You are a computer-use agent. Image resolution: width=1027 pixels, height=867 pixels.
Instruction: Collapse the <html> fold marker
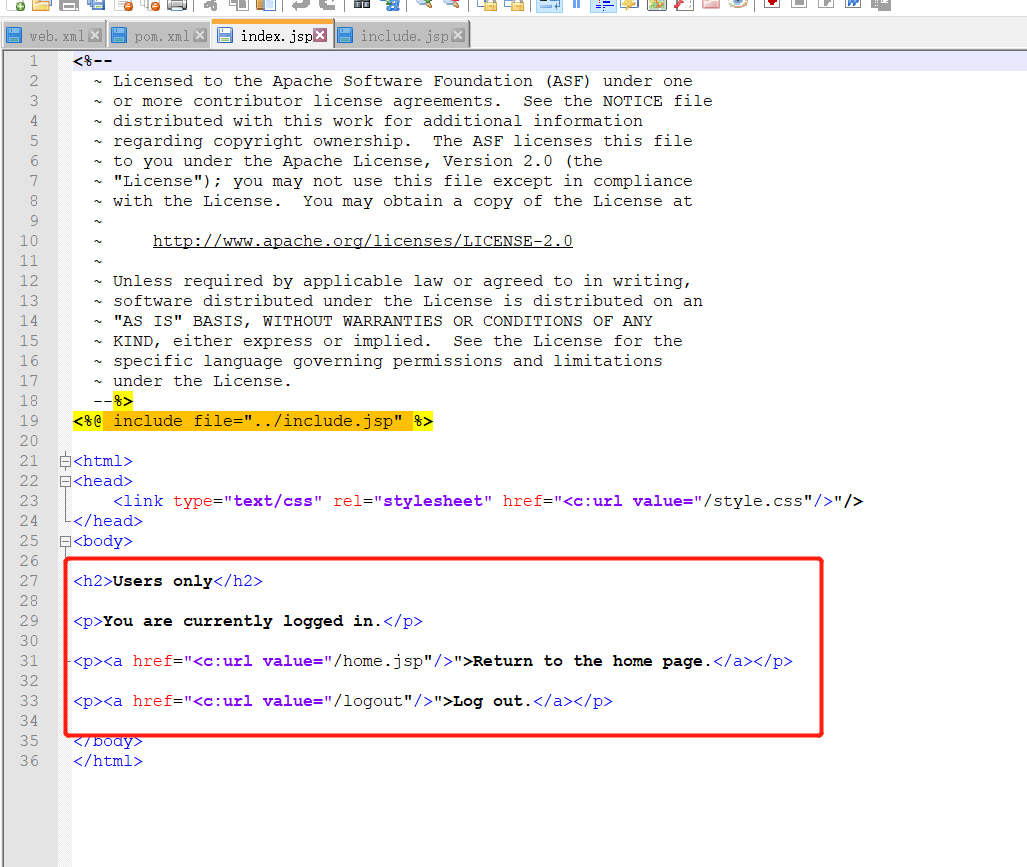click(65, 461)
